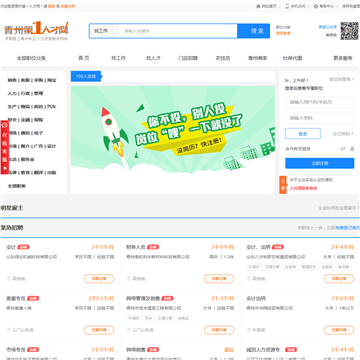This screenshot has height=360, width=360.
Task: Click the first third-party login icon beside 合作账号登录
Action: pos(343,149)
